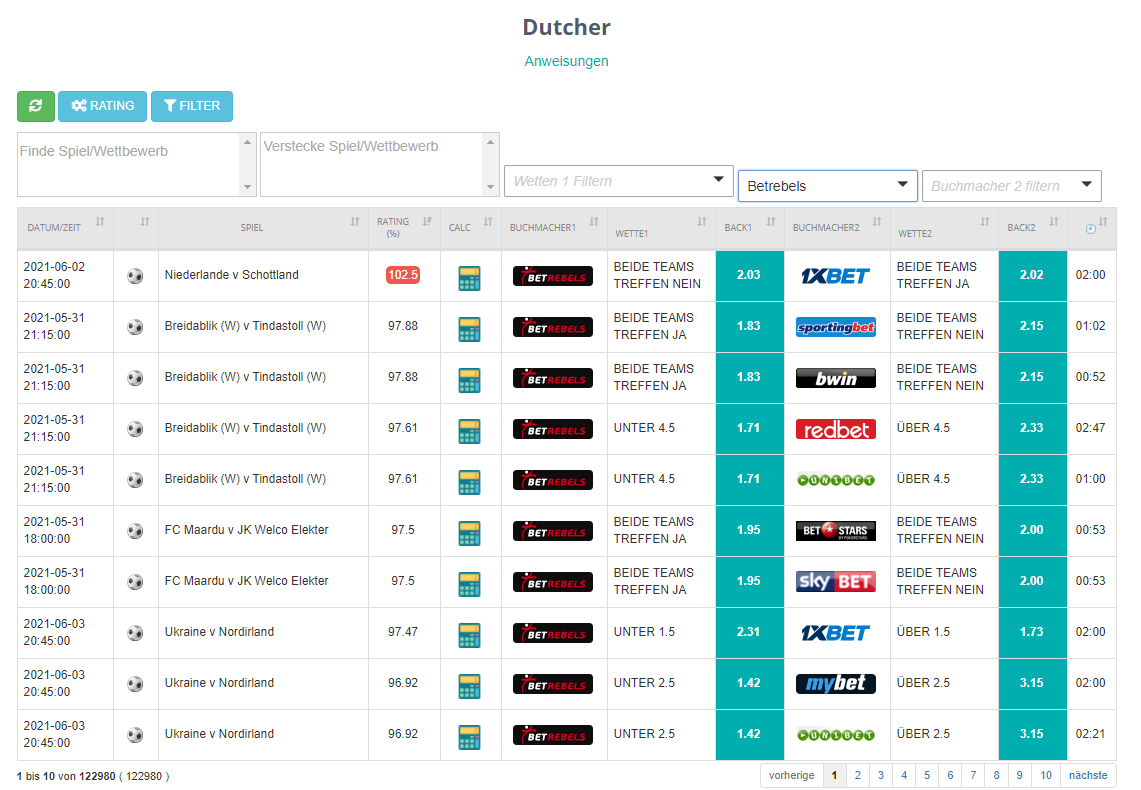Click the 1.73 back odds cell

[1033, 632]
